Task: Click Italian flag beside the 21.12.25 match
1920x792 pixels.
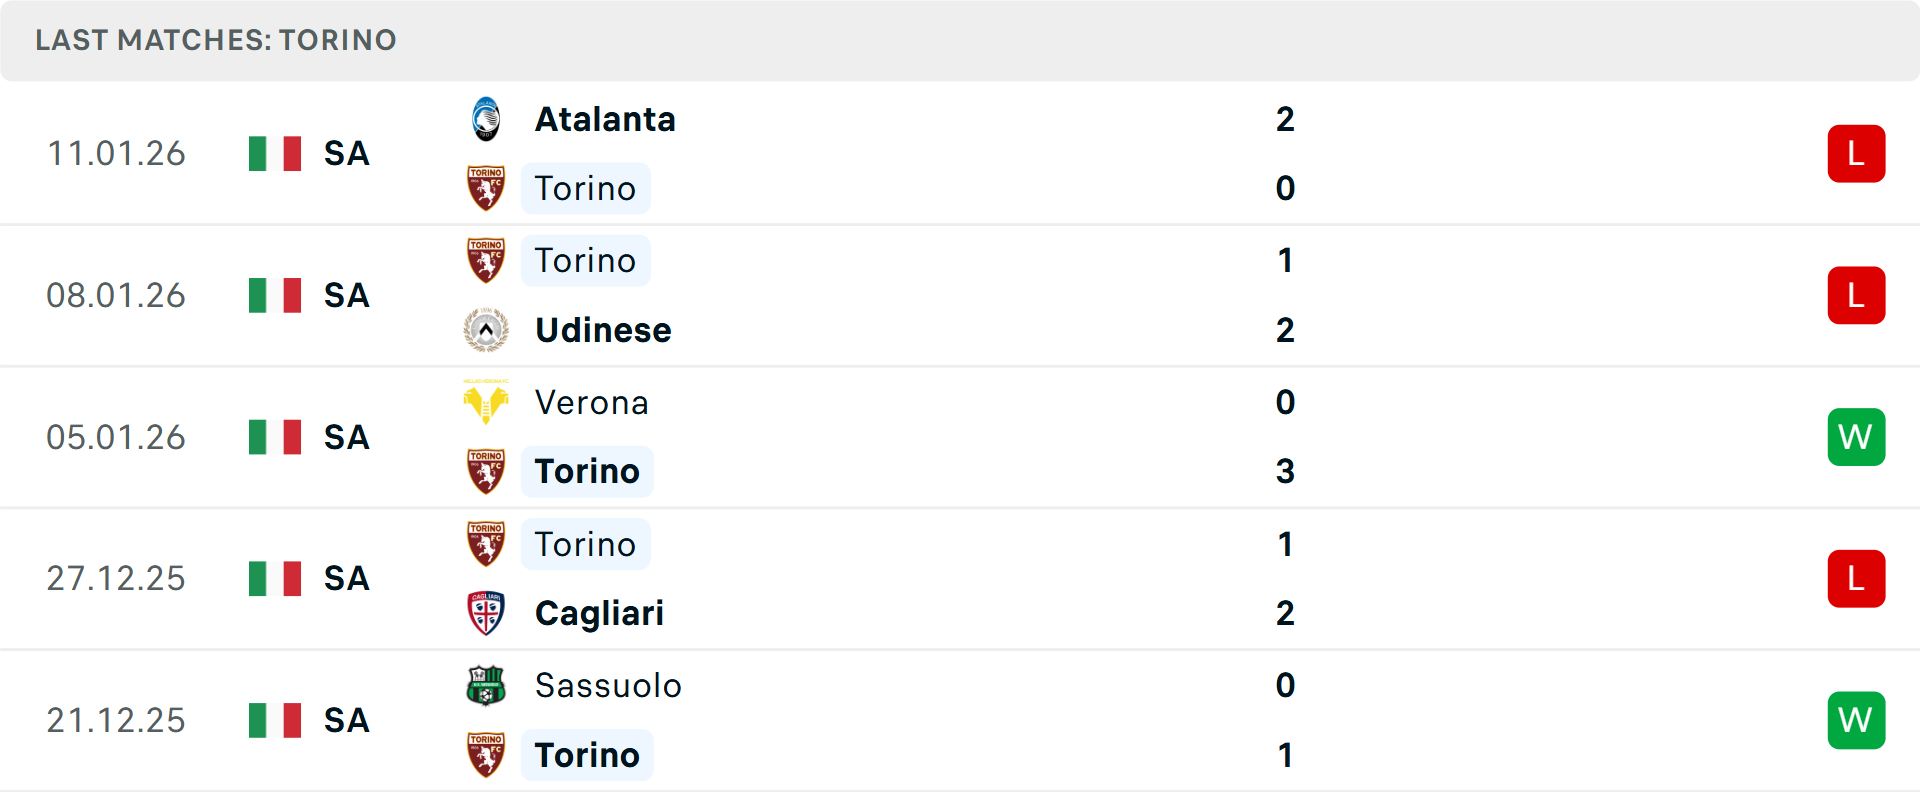Action: pyautogui.click(x=275, y=720)
